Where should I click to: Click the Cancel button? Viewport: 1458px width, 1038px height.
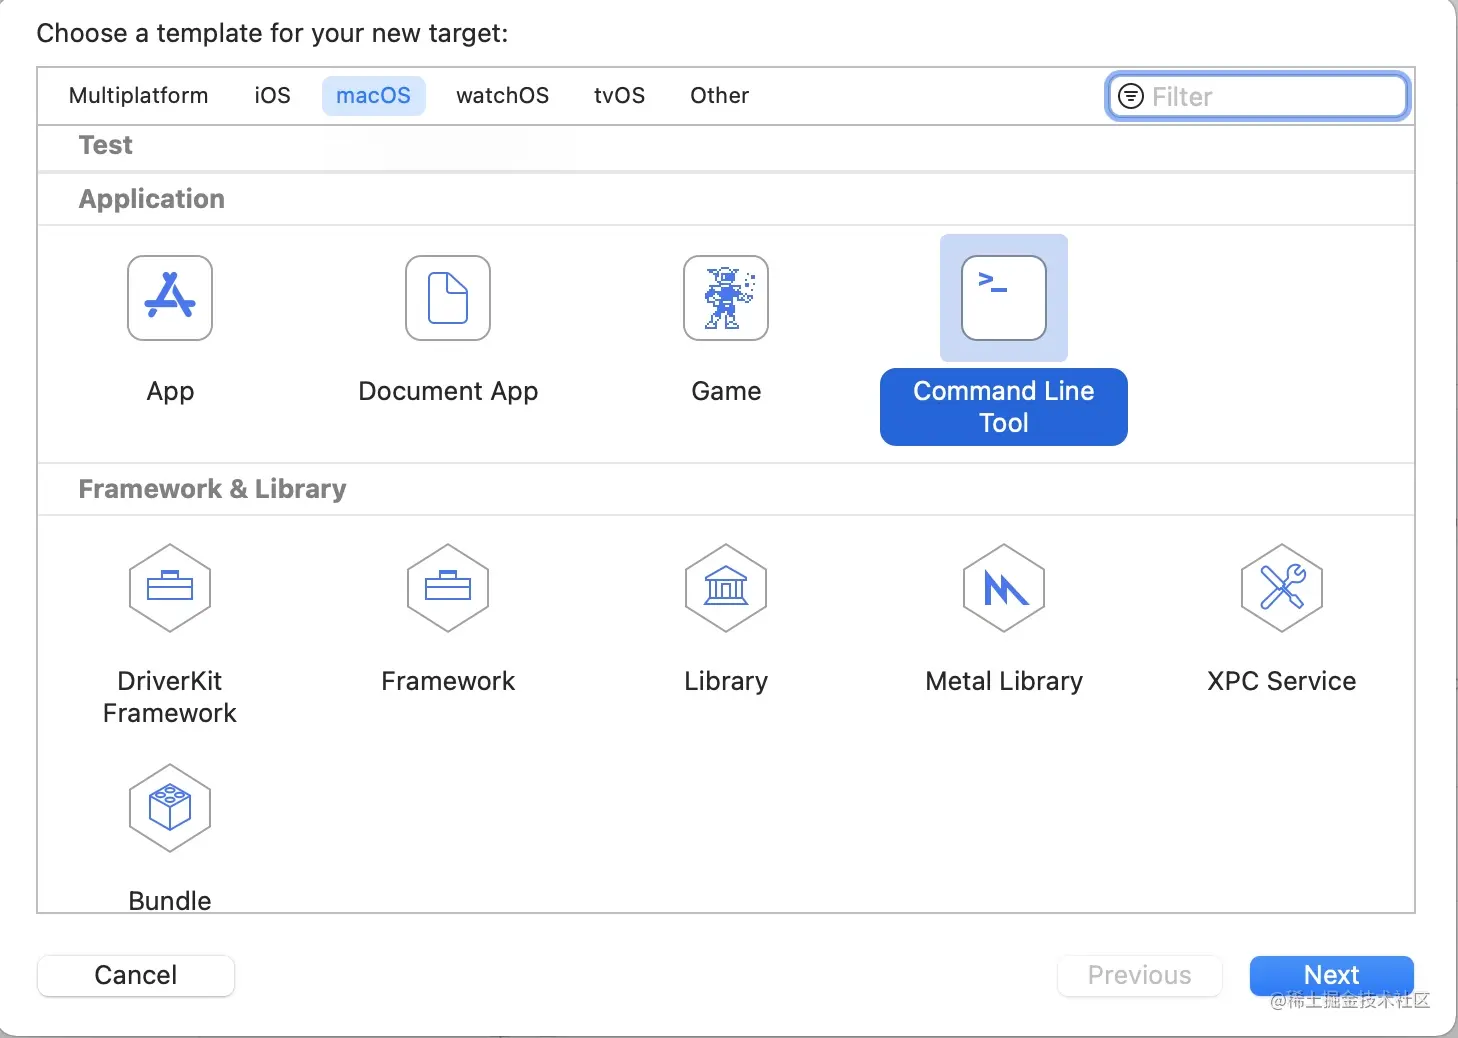136,975
